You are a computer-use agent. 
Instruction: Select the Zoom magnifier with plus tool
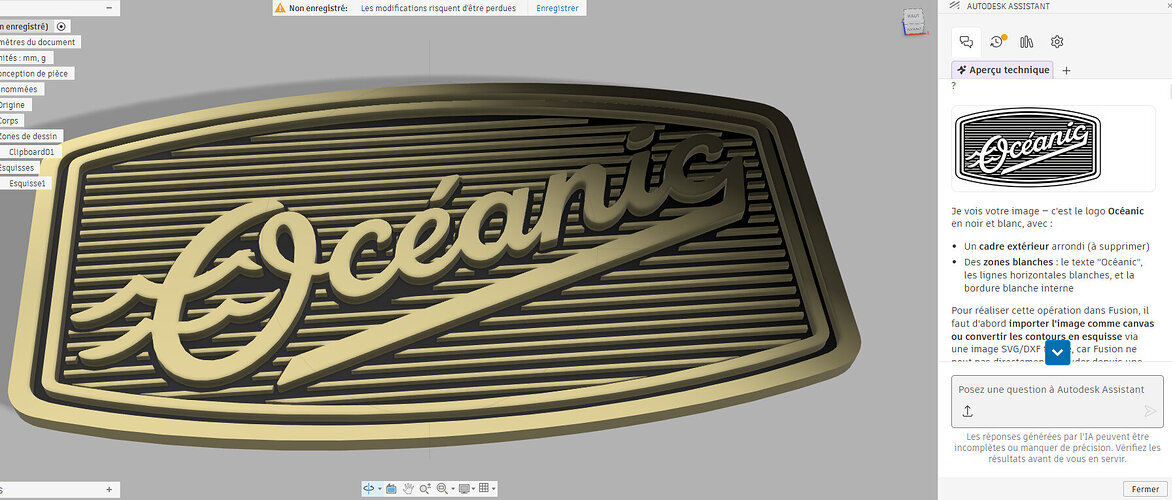click(x=425, y=488)
